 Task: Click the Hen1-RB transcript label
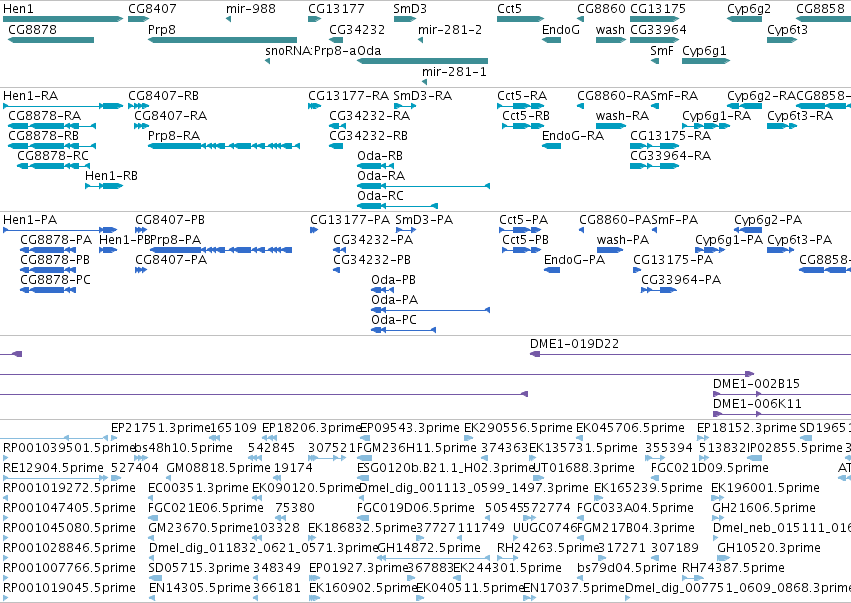(x=111, y=176)
